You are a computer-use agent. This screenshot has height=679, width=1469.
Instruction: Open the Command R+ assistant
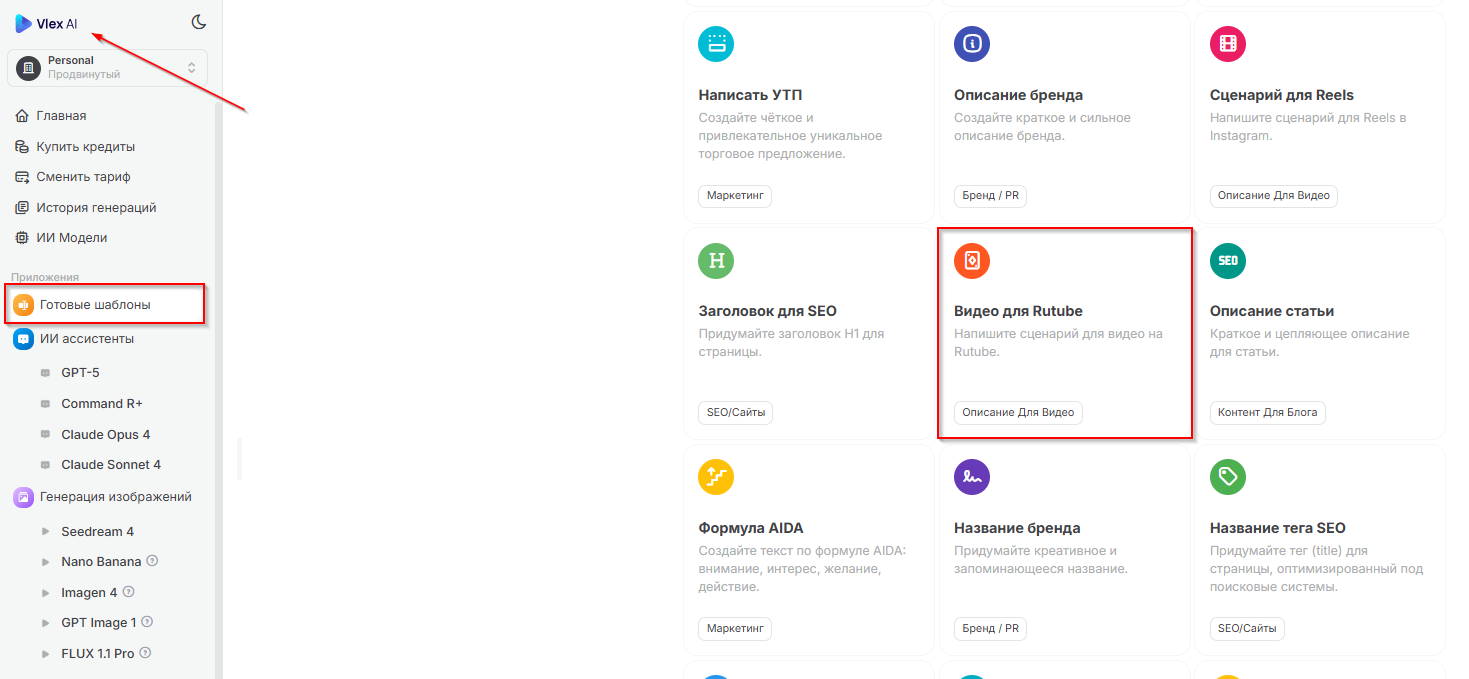click(102, 404)
